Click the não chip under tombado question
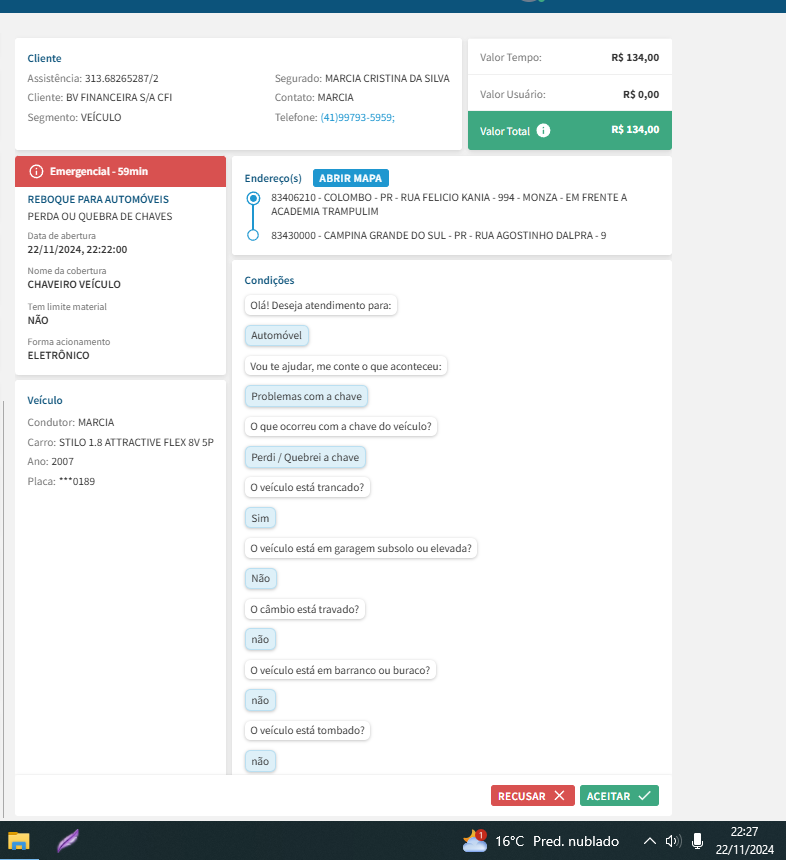Screen dimensions: 786x860 (x=260, y=761)
